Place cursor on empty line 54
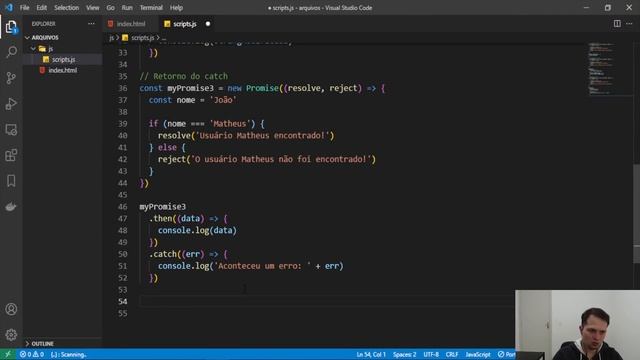Viewport: 640px width, 360px height. (327, 301)
